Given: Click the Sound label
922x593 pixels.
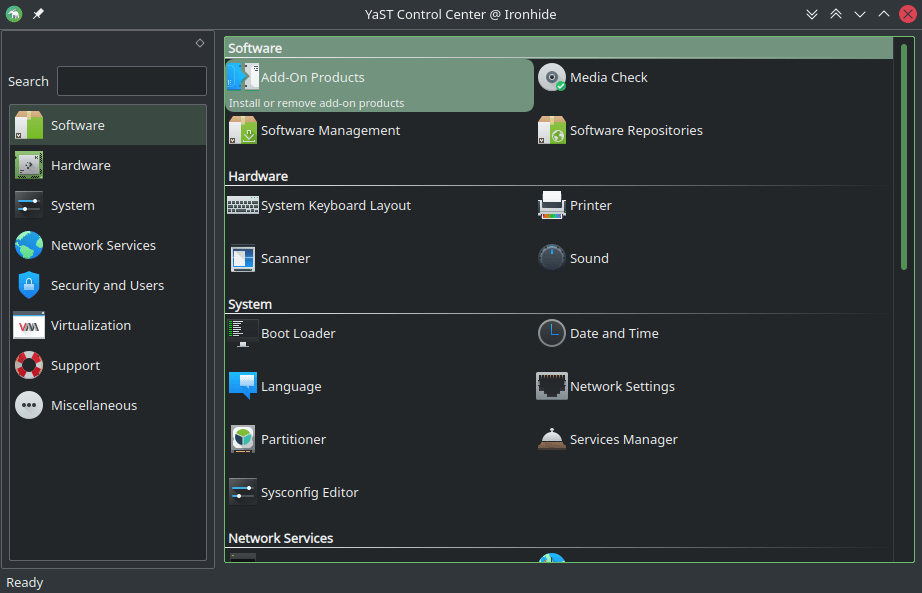Looking at the screenshot, I should [589, 258].
